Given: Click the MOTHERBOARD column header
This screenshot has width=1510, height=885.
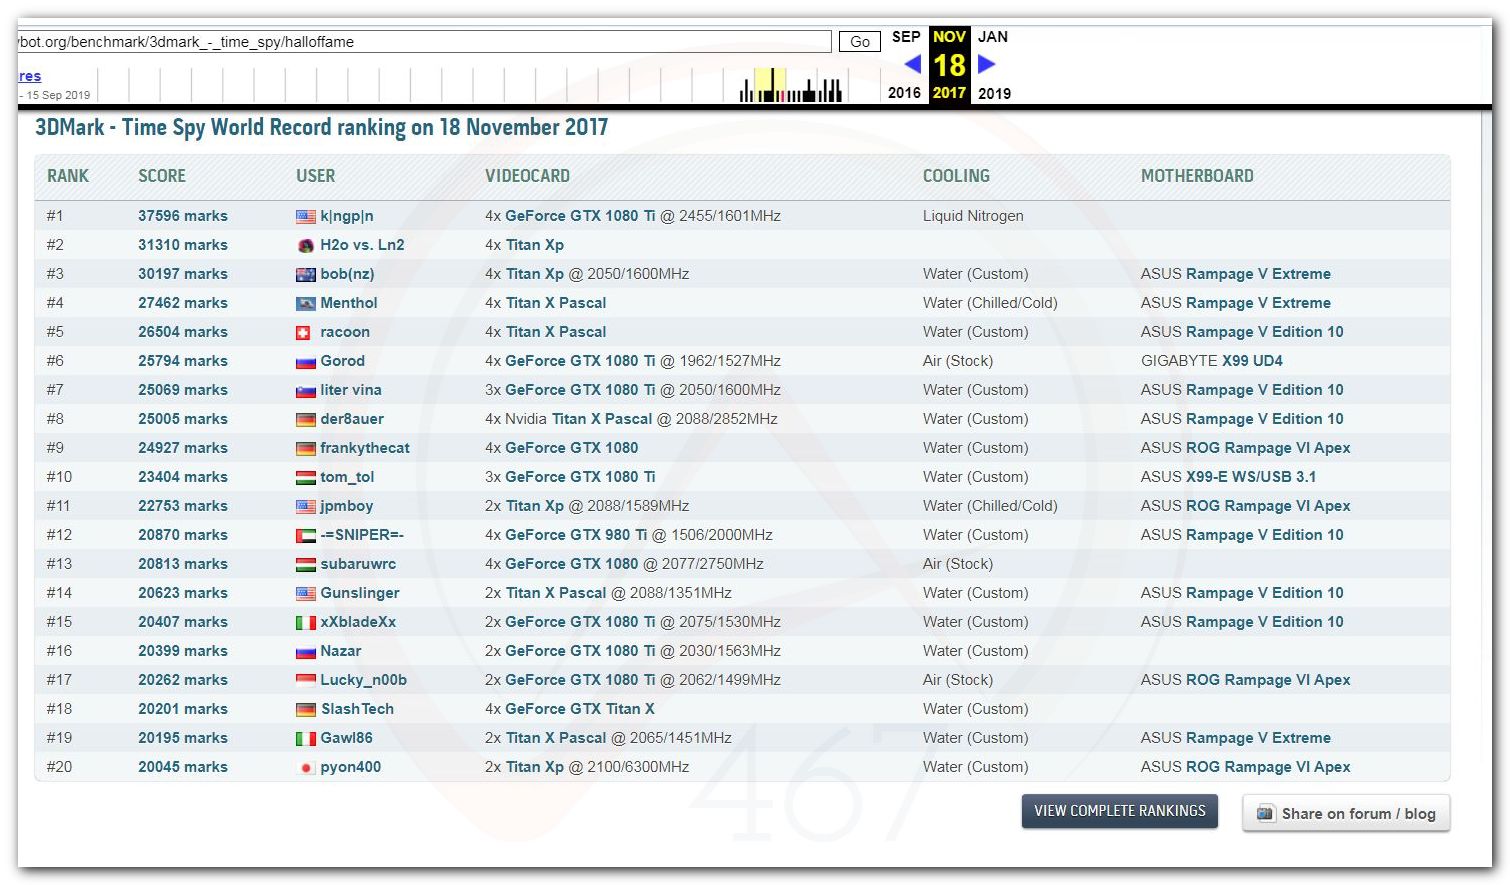Looking at the screenshot, I should click(x=1197, y=176).
